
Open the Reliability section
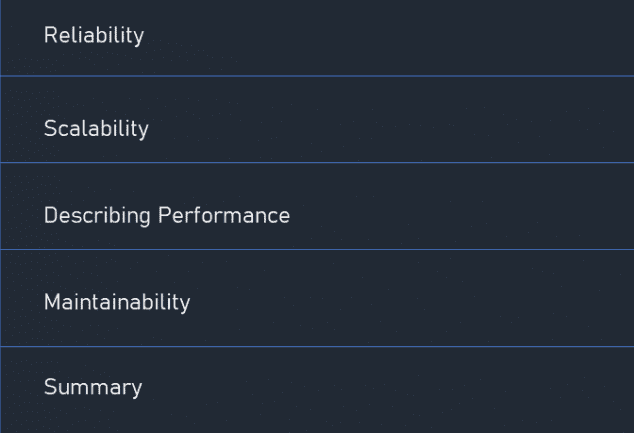click(x=317, y=37)
